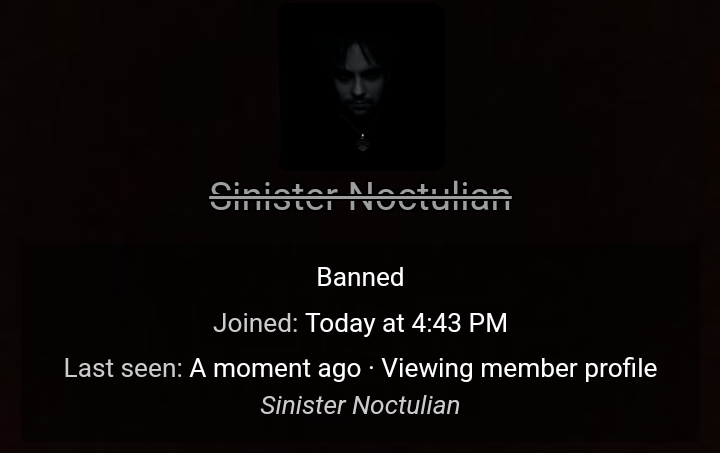Select the Banned user title label
The width and height of the screenshot is (720, 453).
[x=360, y=277]
